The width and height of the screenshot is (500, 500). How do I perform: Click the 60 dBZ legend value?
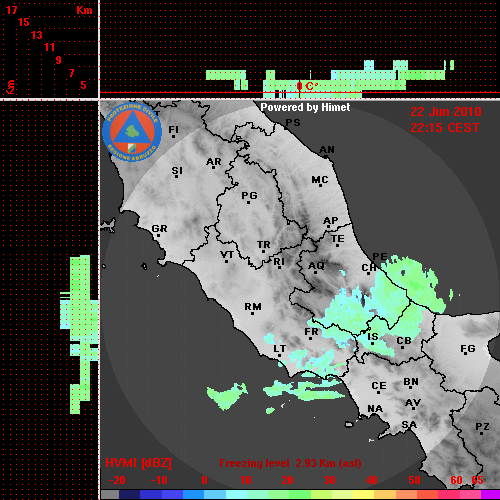(x=456, y=480)
